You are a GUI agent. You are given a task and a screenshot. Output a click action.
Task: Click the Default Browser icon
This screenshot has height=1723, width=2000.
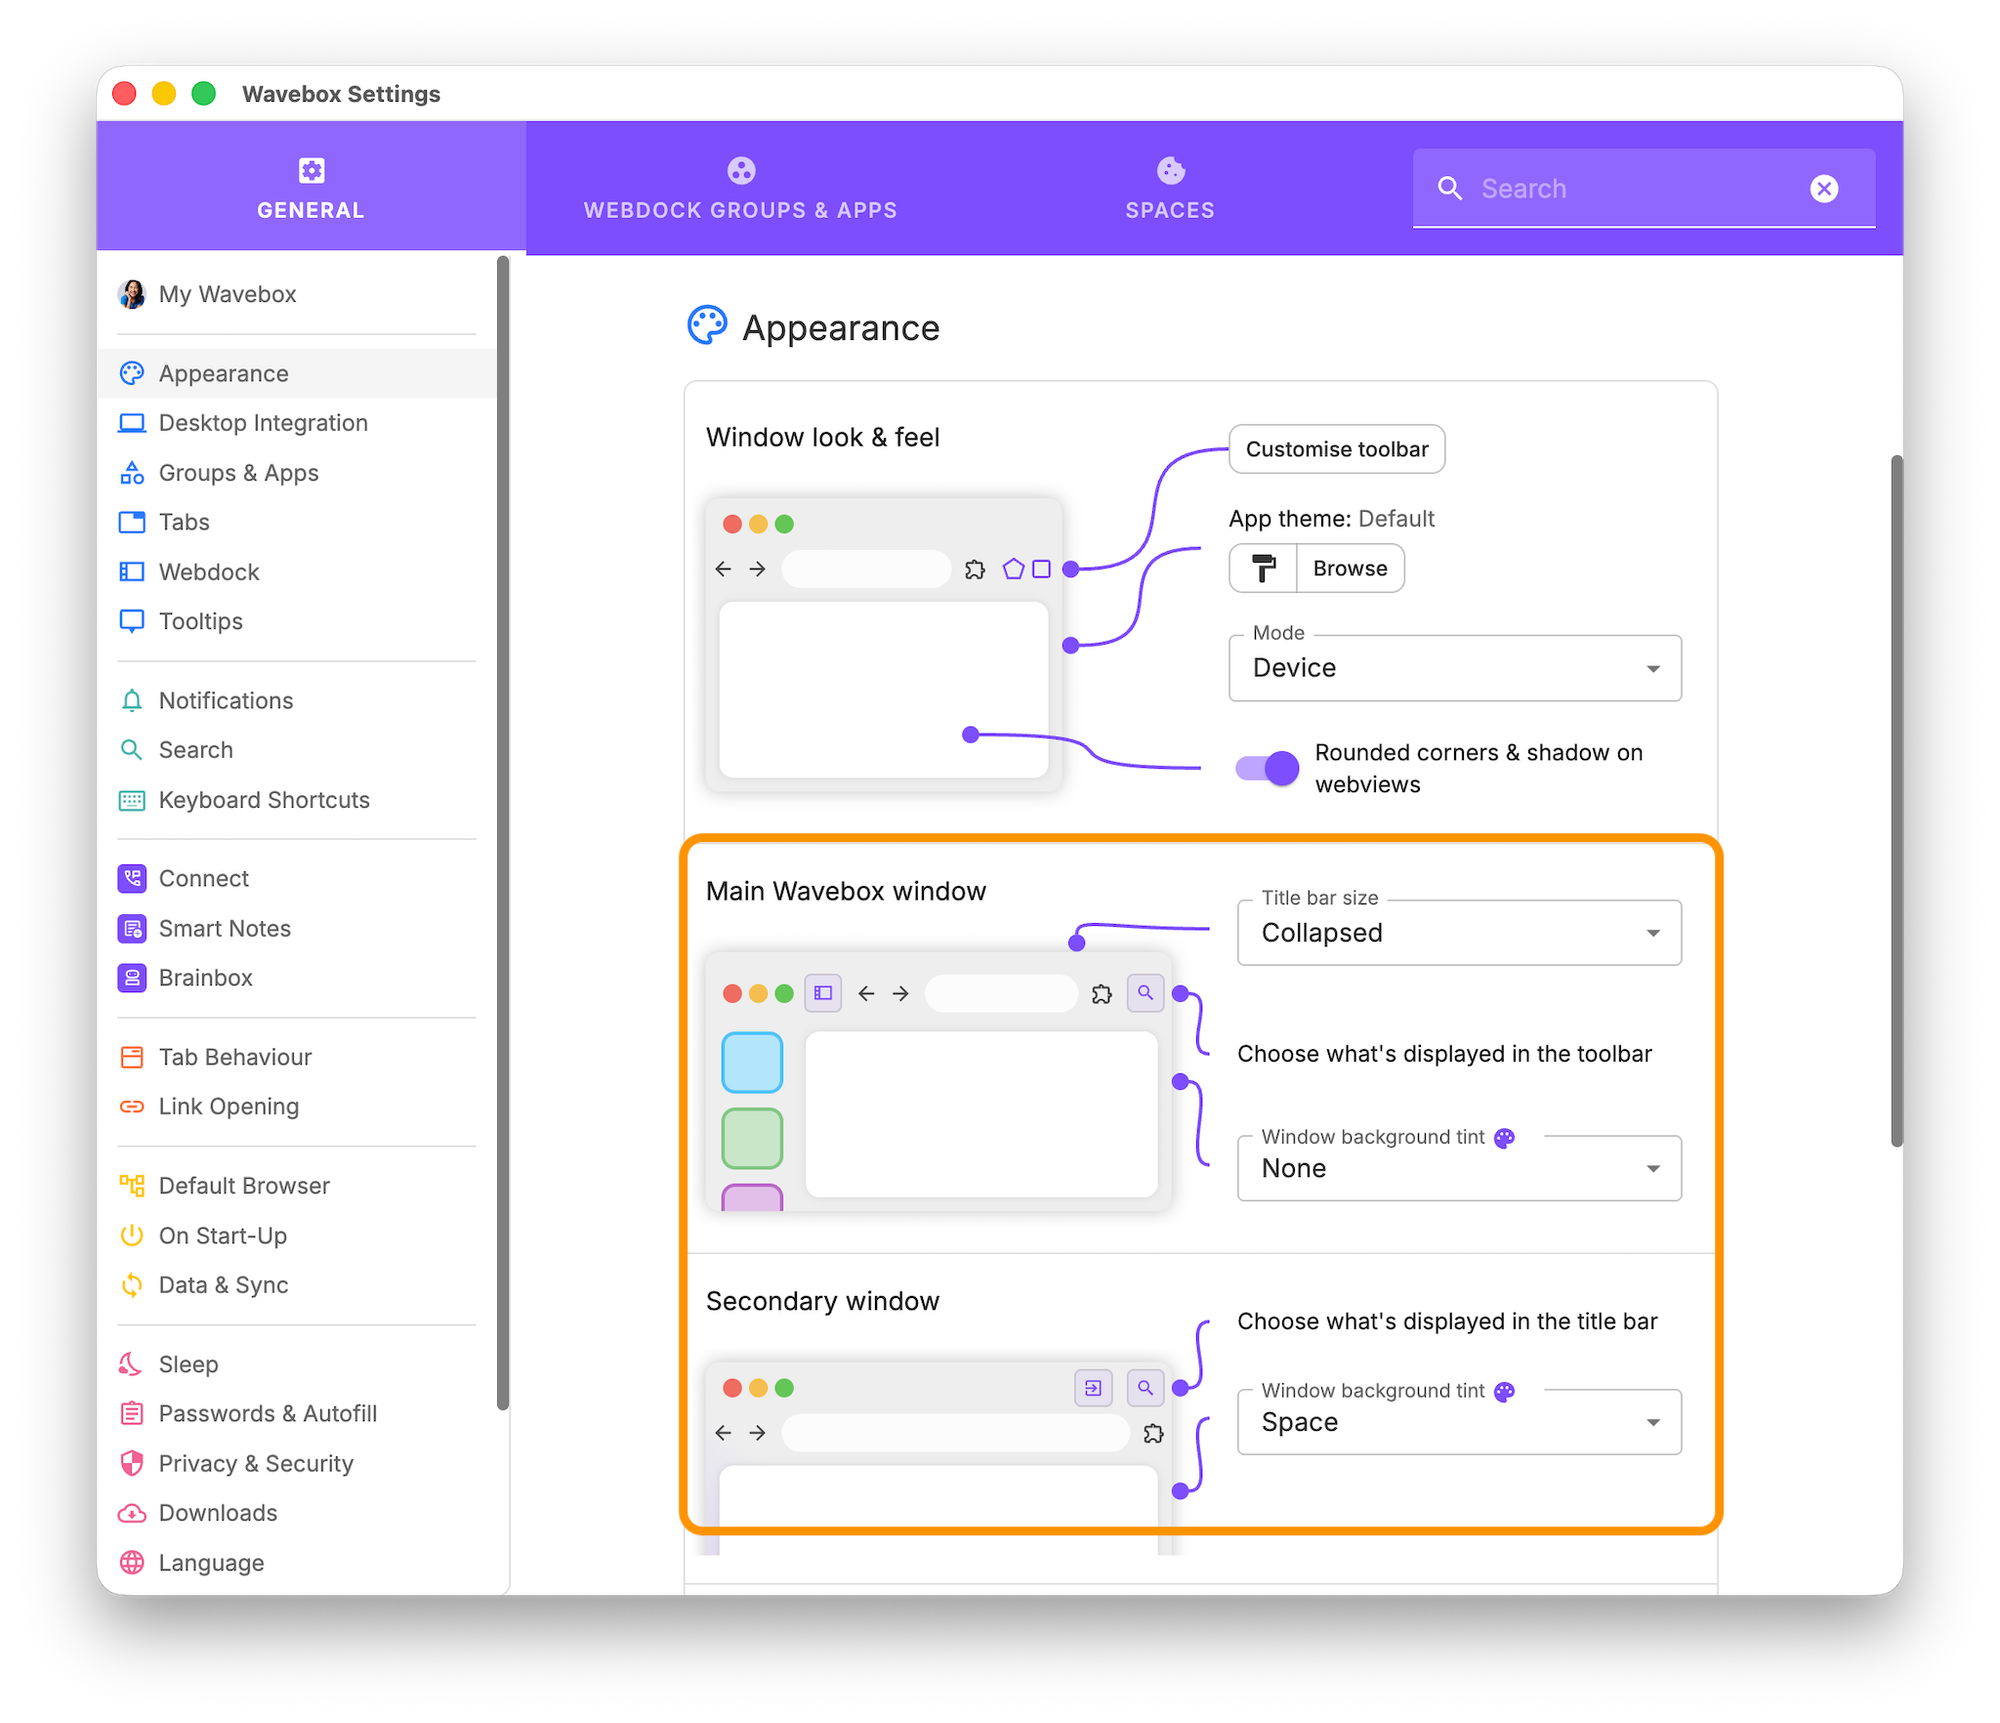coord(132,1185)
